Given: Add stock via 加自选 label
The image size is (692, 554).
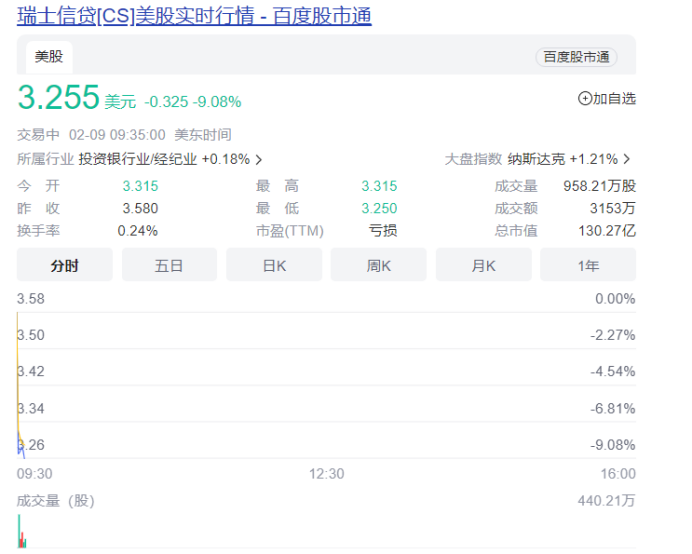Looking at the screenshot, I should pos(614,98).
